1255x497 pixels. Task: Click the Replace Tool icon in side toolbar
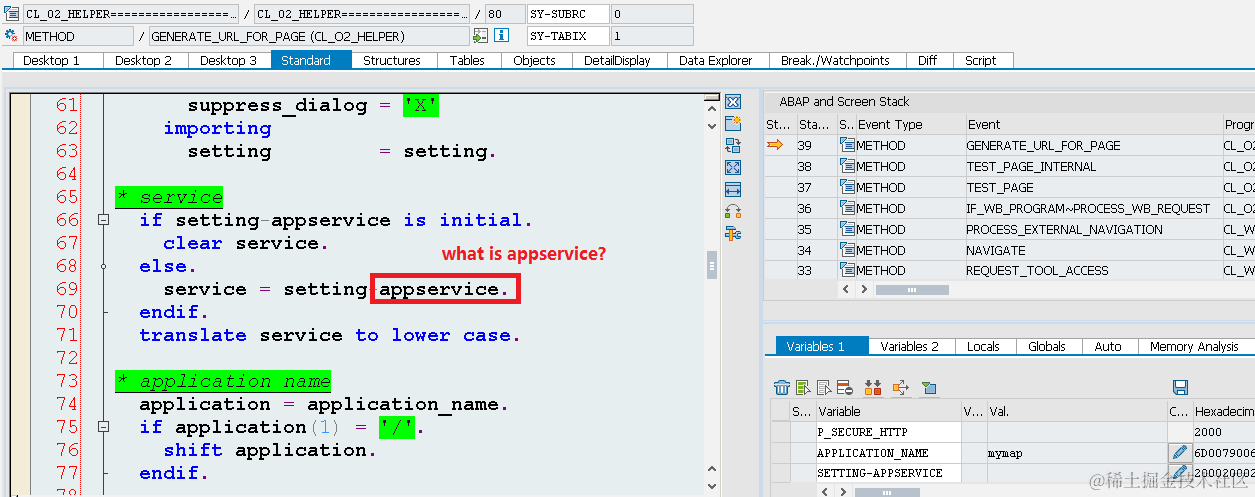[733, 146]
